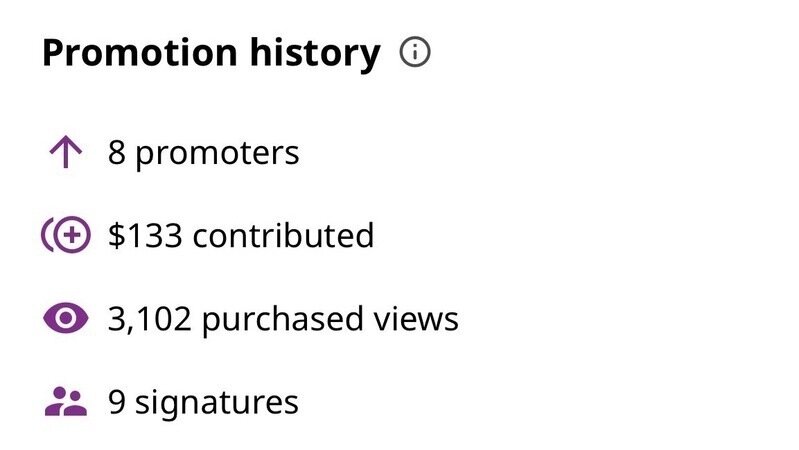Click the $133 dollar amount
The width and height of the screenshot is (799, 450).
coord(145,236)
